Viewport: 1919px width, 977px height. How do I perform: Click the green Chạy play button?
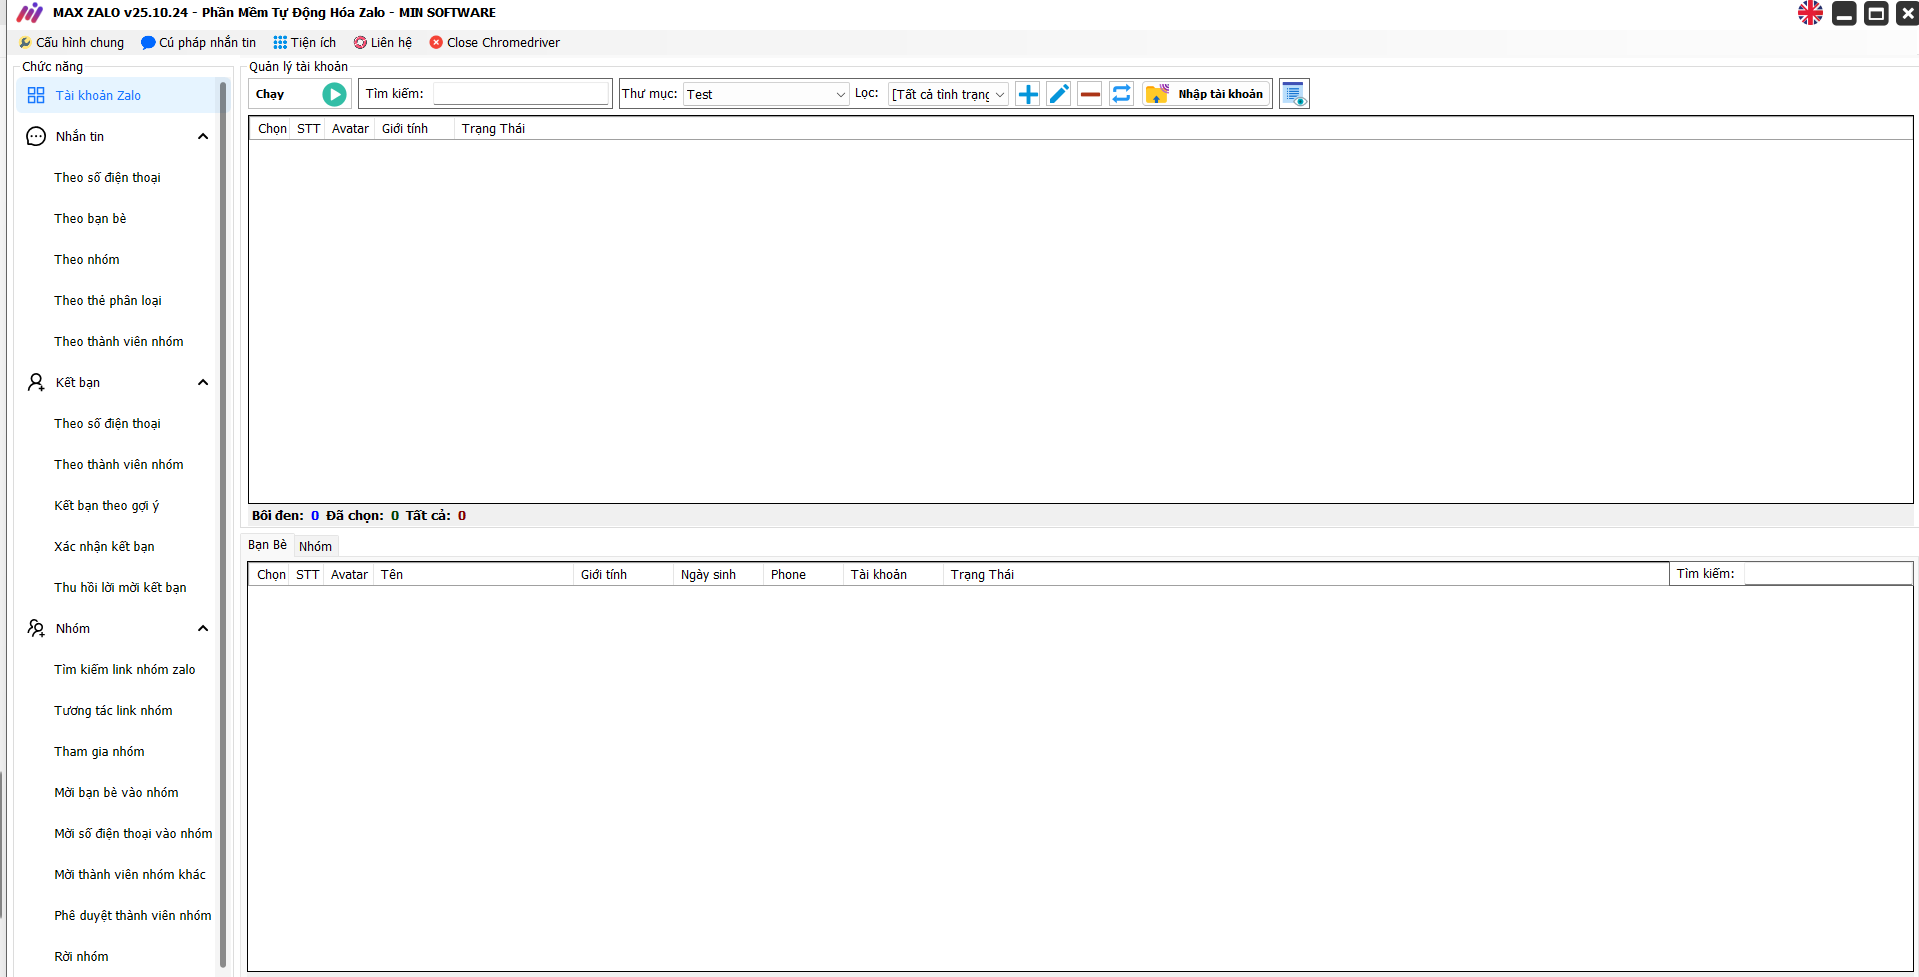[334, 94]
